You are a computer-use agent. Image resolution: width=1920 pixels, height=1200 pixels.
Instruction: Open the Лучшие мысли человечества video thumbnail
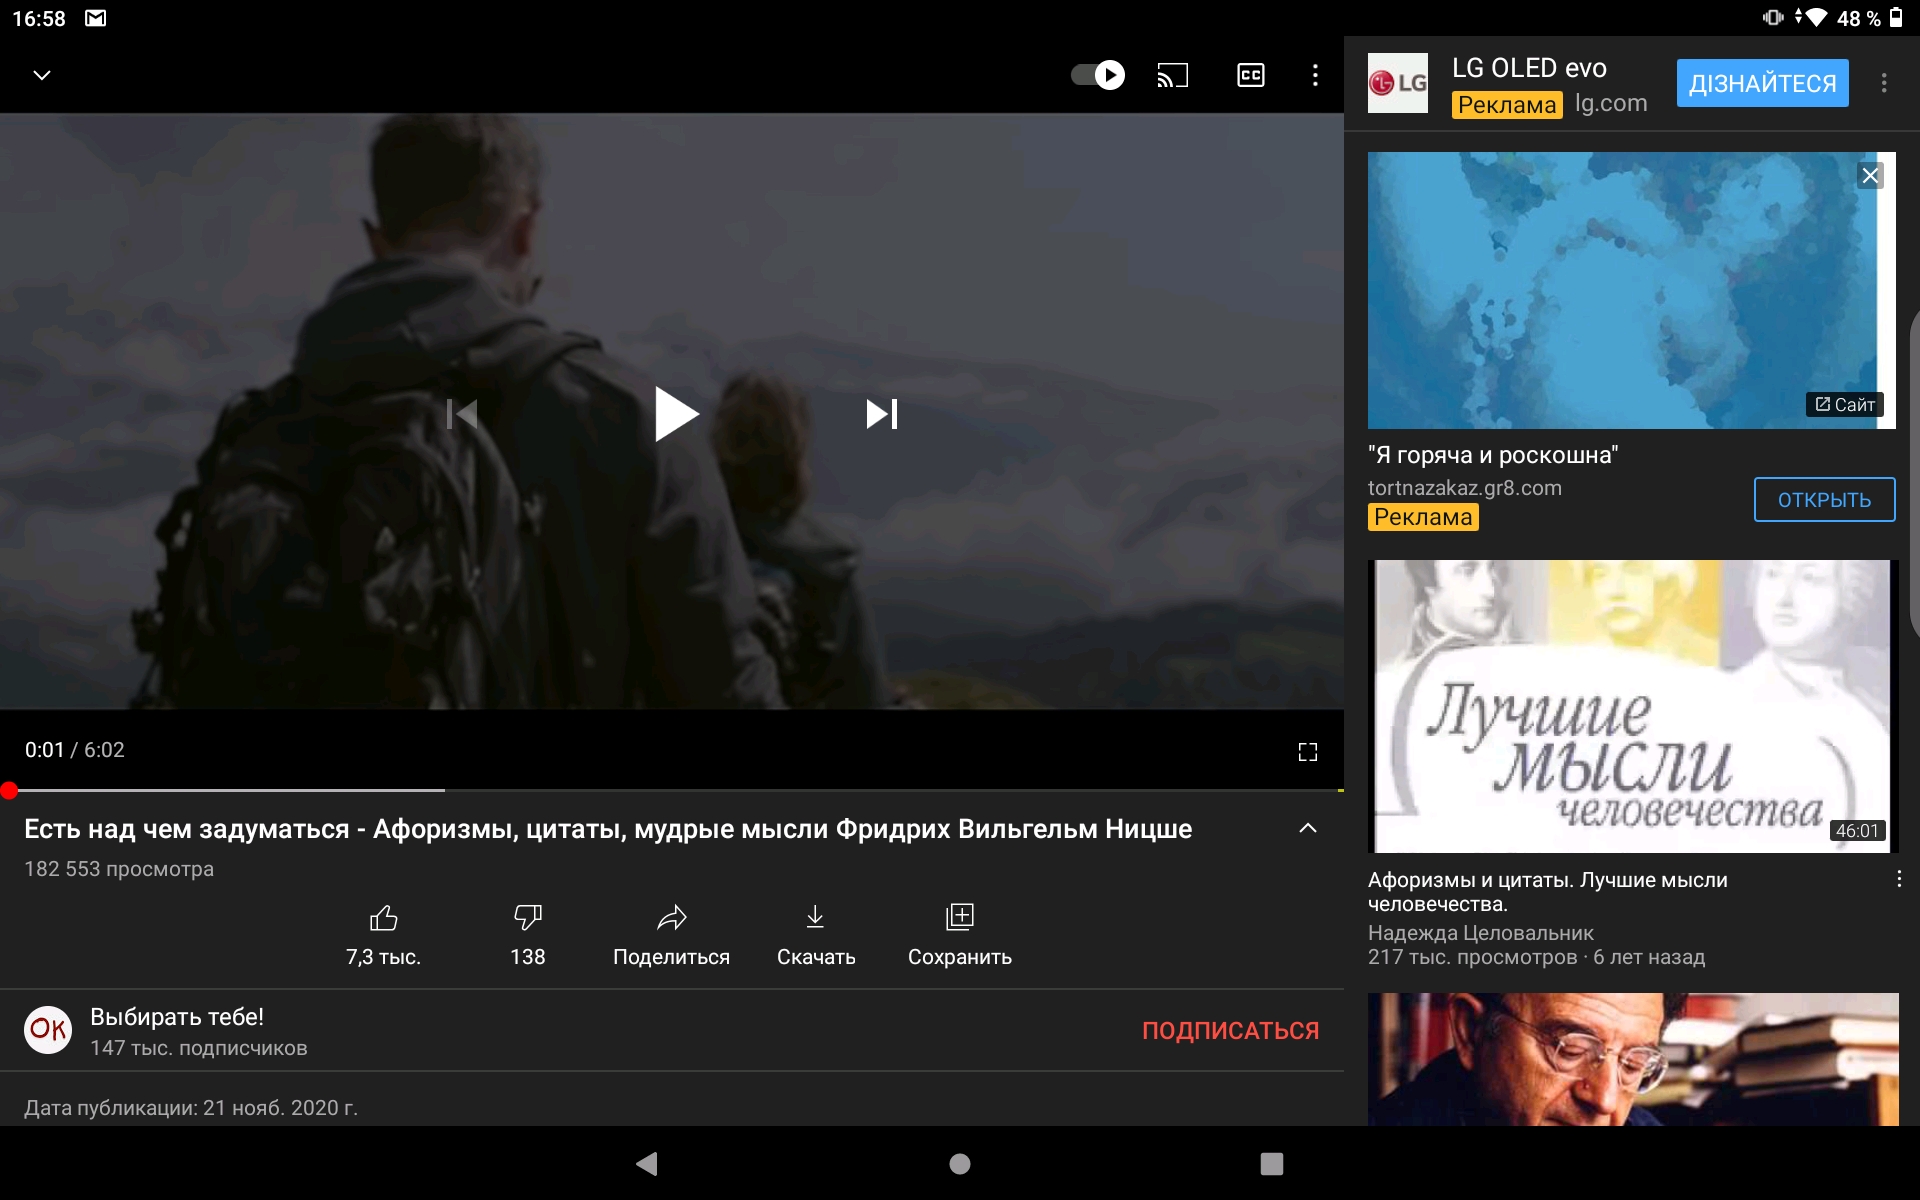tap(1632, 706)
